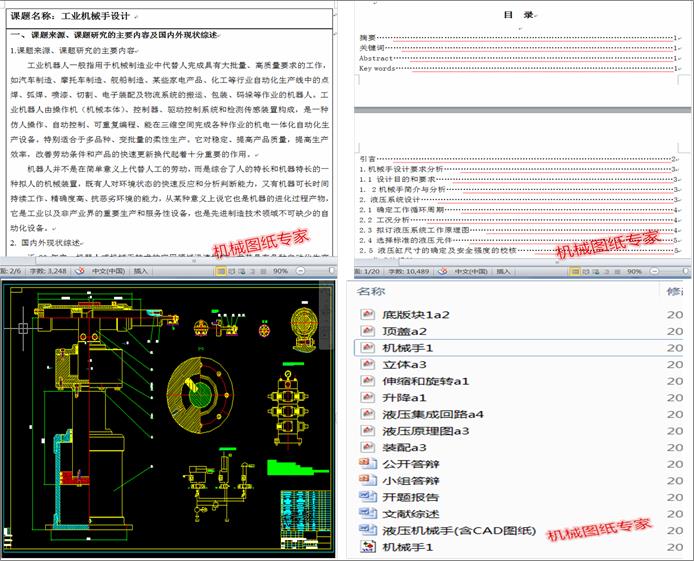Select the 液压机械手(含CAD图纸) file name
The height and width of the screenshot is (561, 694).
click(x=459, y=530)
